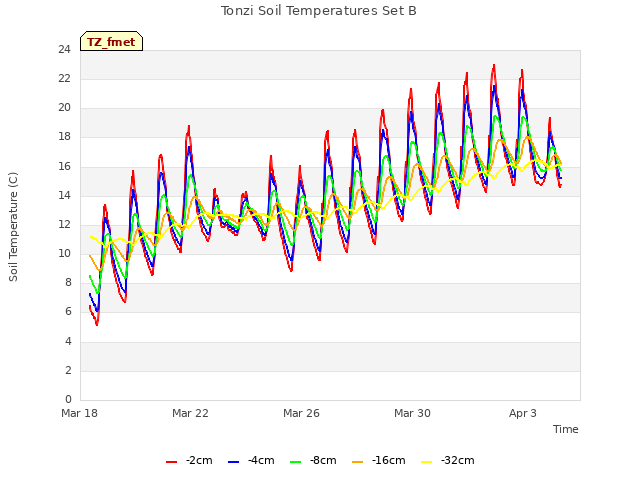Click the 6 y-axis tick label
640x480 pixels.
[x=68, y=312]
